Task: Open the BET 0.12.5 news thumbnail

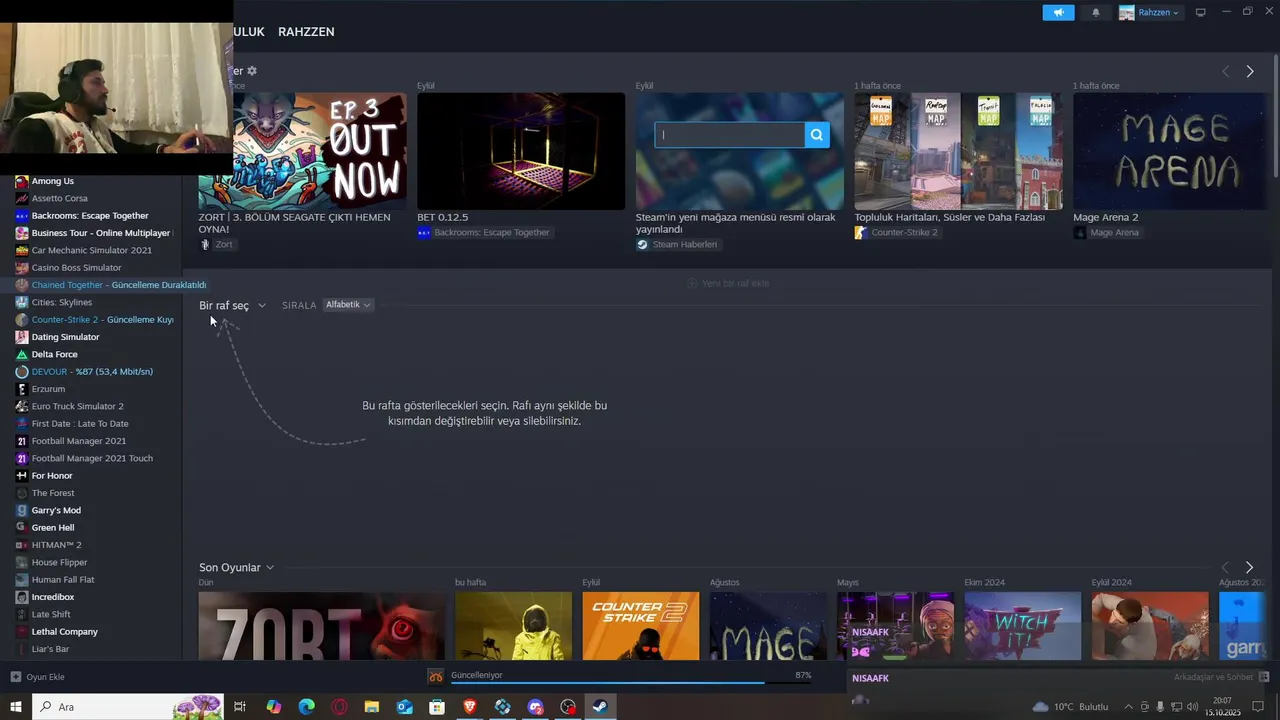Action: (521, 151)
